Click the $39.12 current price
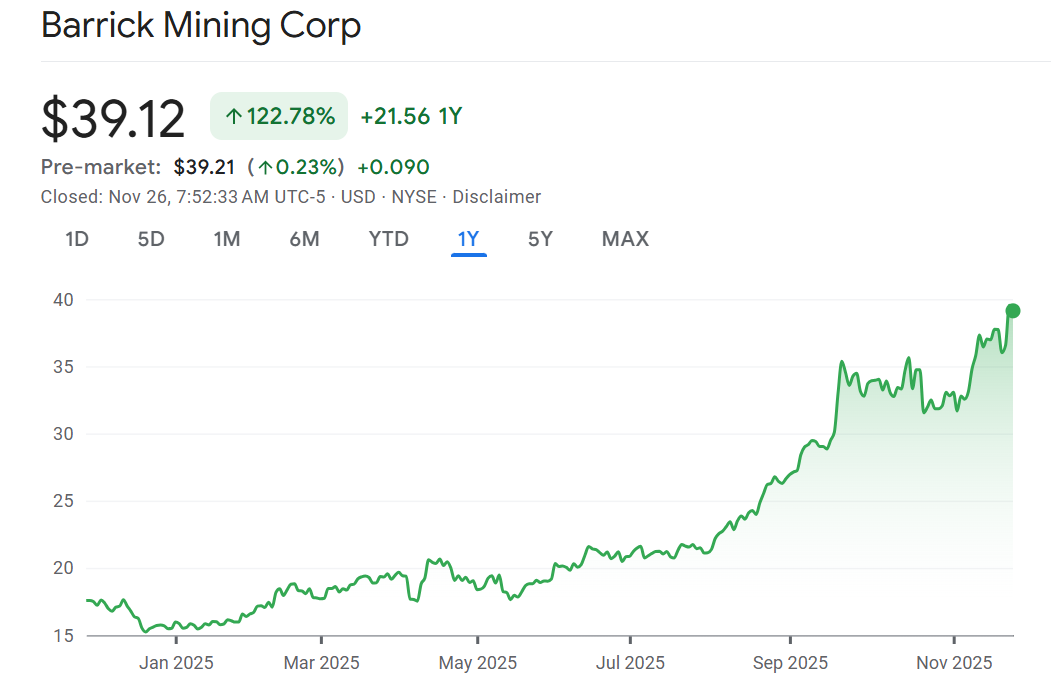Viewport: 1051px width, 696px height. tap(113, 119)
